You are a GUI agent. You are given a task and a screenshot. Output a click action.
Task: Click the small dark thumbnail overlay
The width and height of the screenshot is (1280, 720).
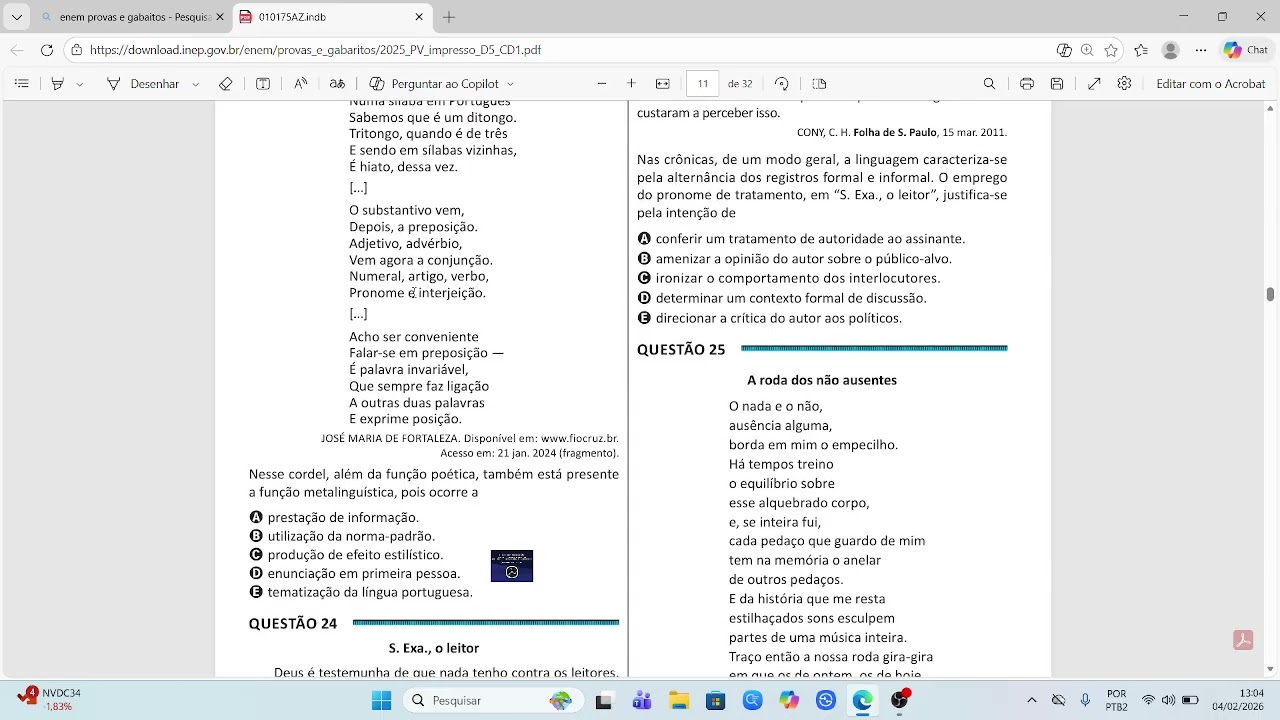coord(512,566)
